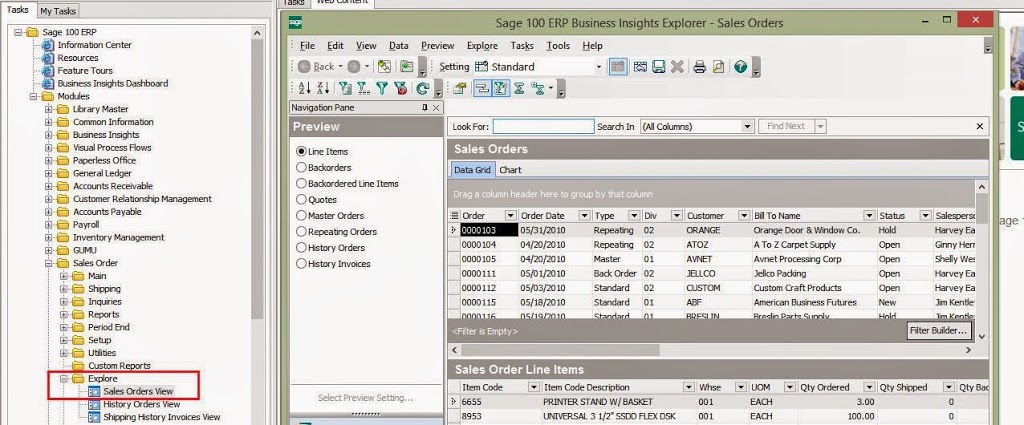Select the Quotes radio button

(301, 199)
